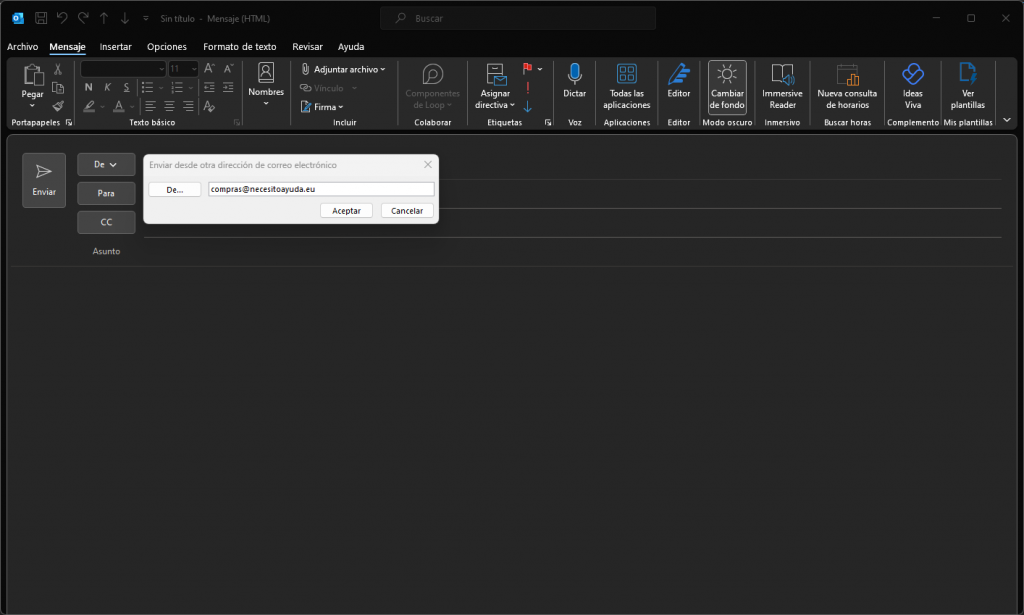Click the Enviar send button

point(44,180)
